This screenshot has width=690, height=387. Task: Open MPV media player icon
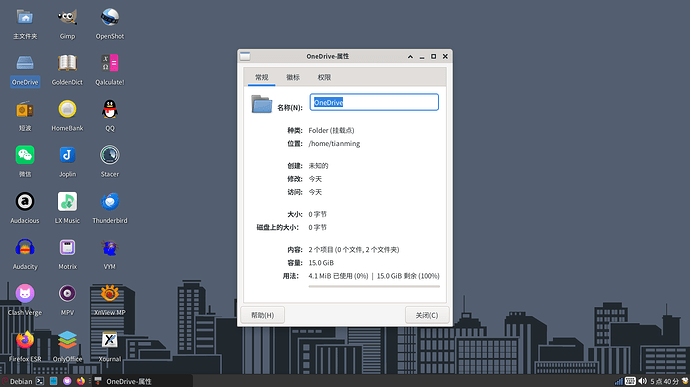click(x=67, y=294)
